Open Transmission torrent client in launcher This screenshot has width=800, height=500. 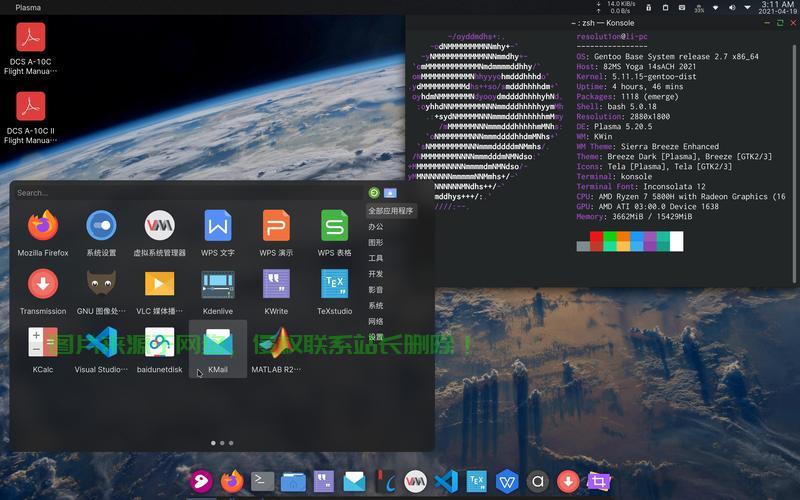(x=43, y=285)
